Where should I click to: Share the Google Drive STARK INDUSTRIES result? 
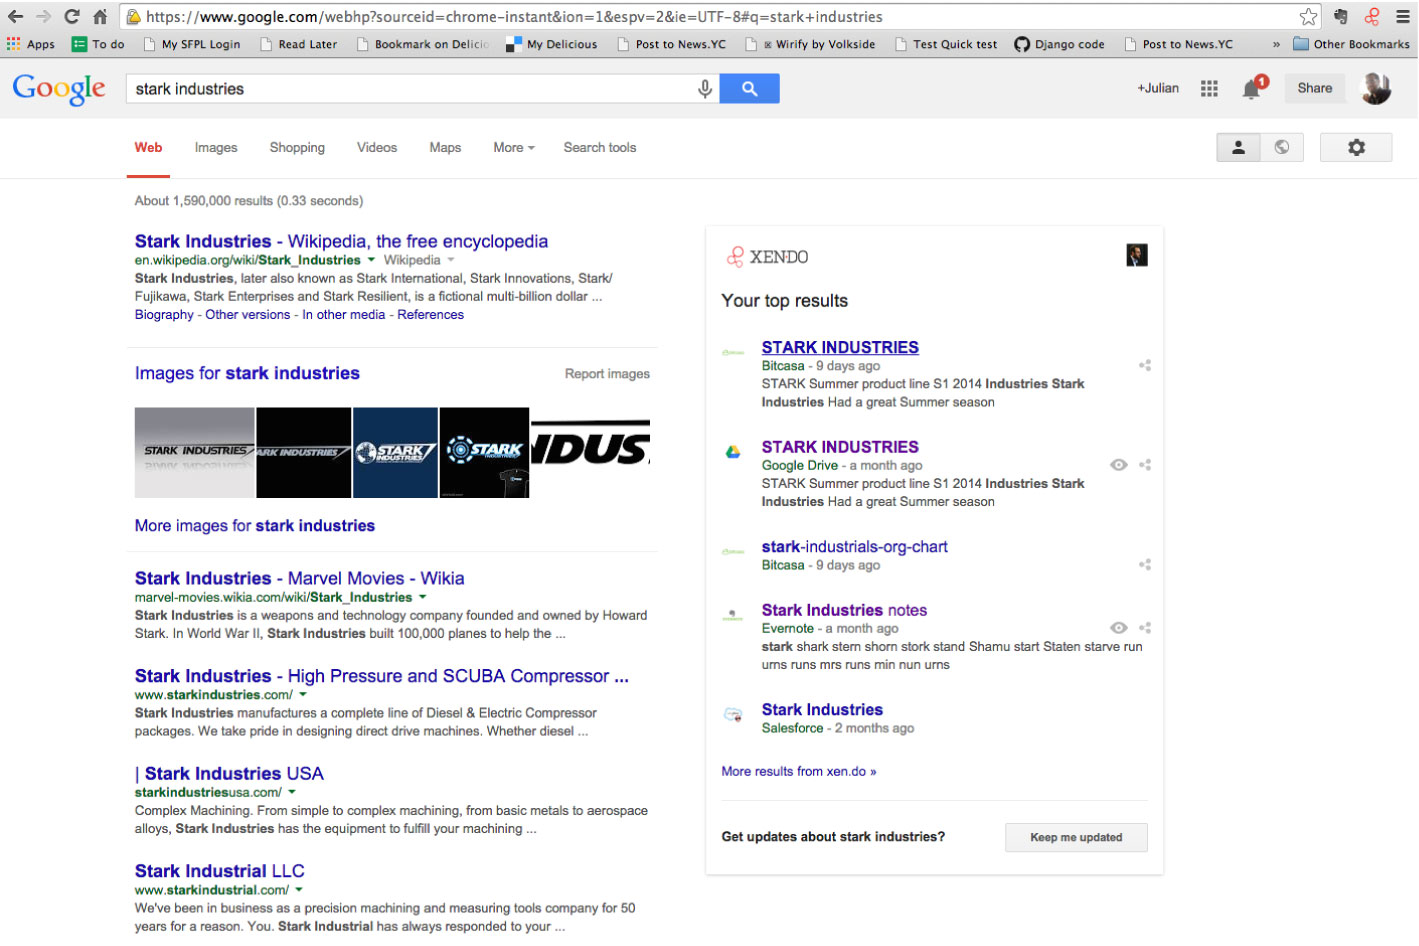(x=1145, y=465)
